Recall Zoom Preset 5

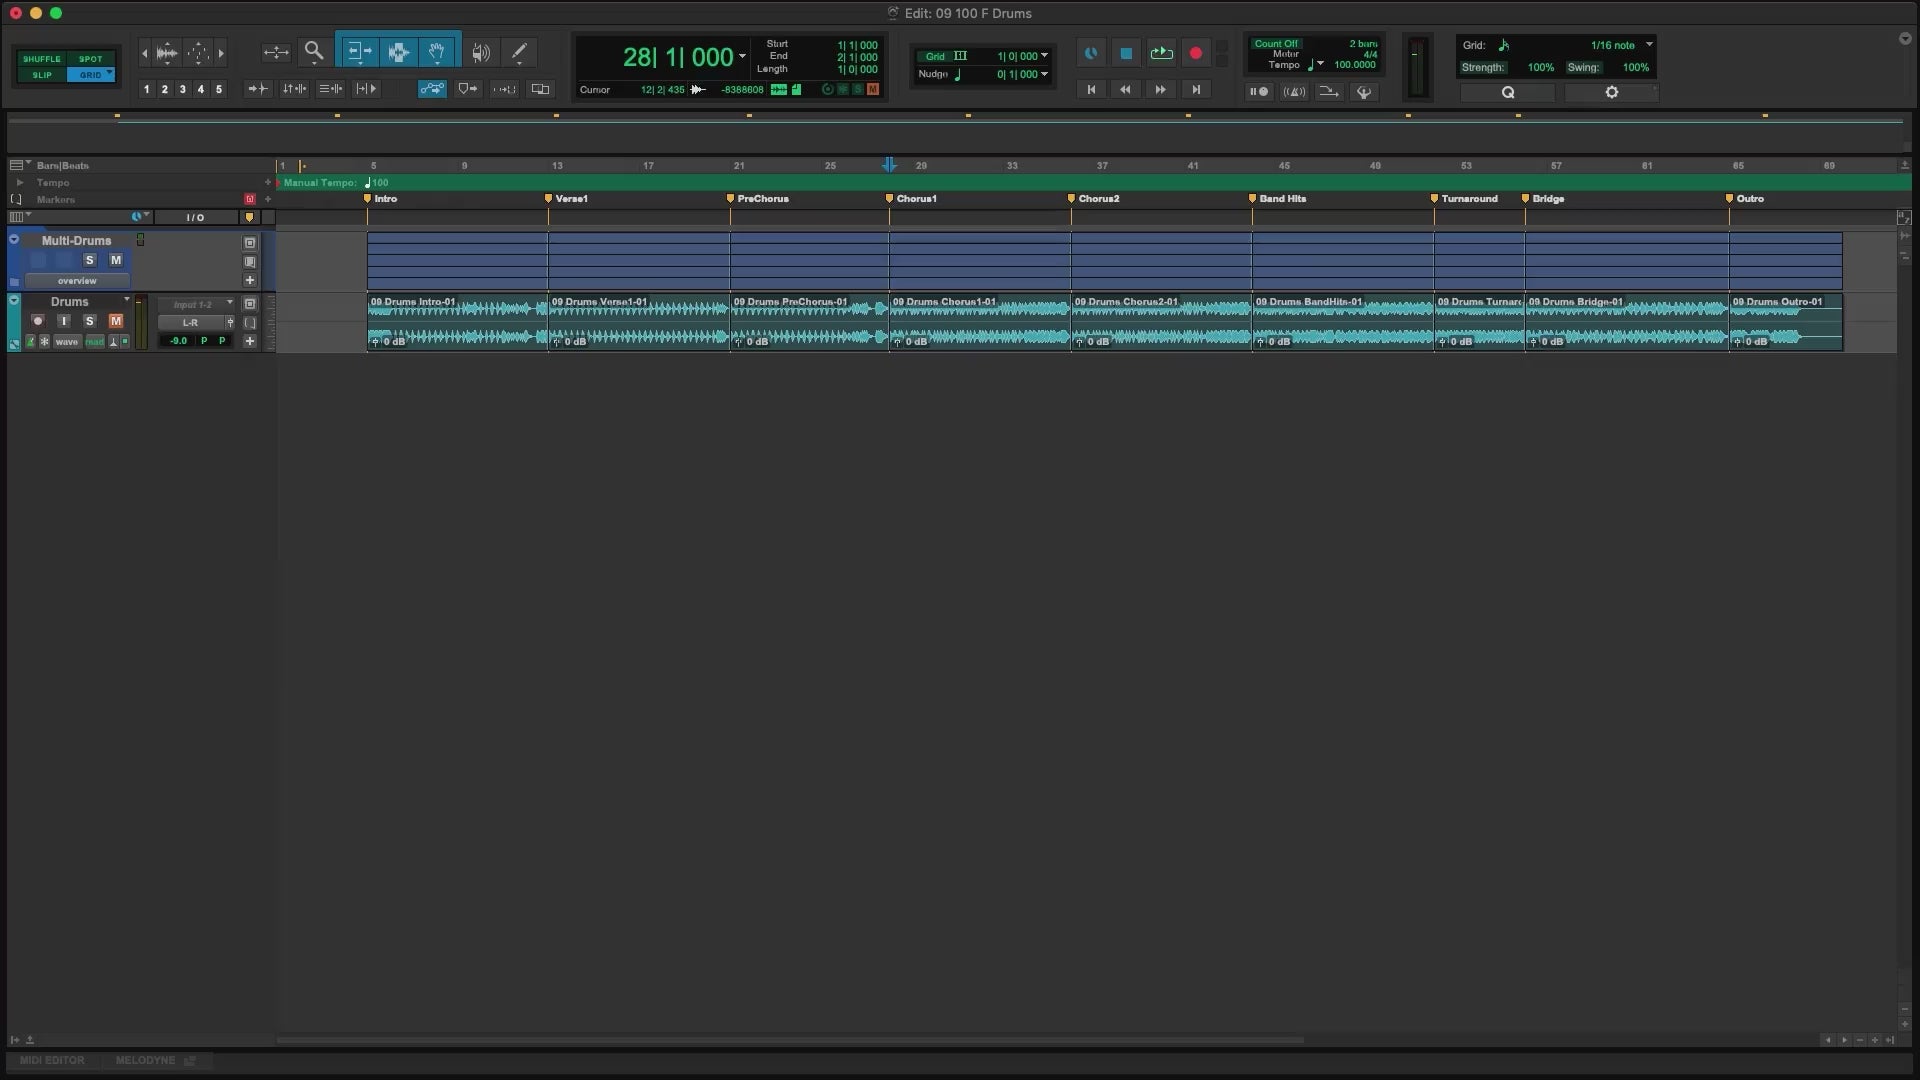coord(219,89)
